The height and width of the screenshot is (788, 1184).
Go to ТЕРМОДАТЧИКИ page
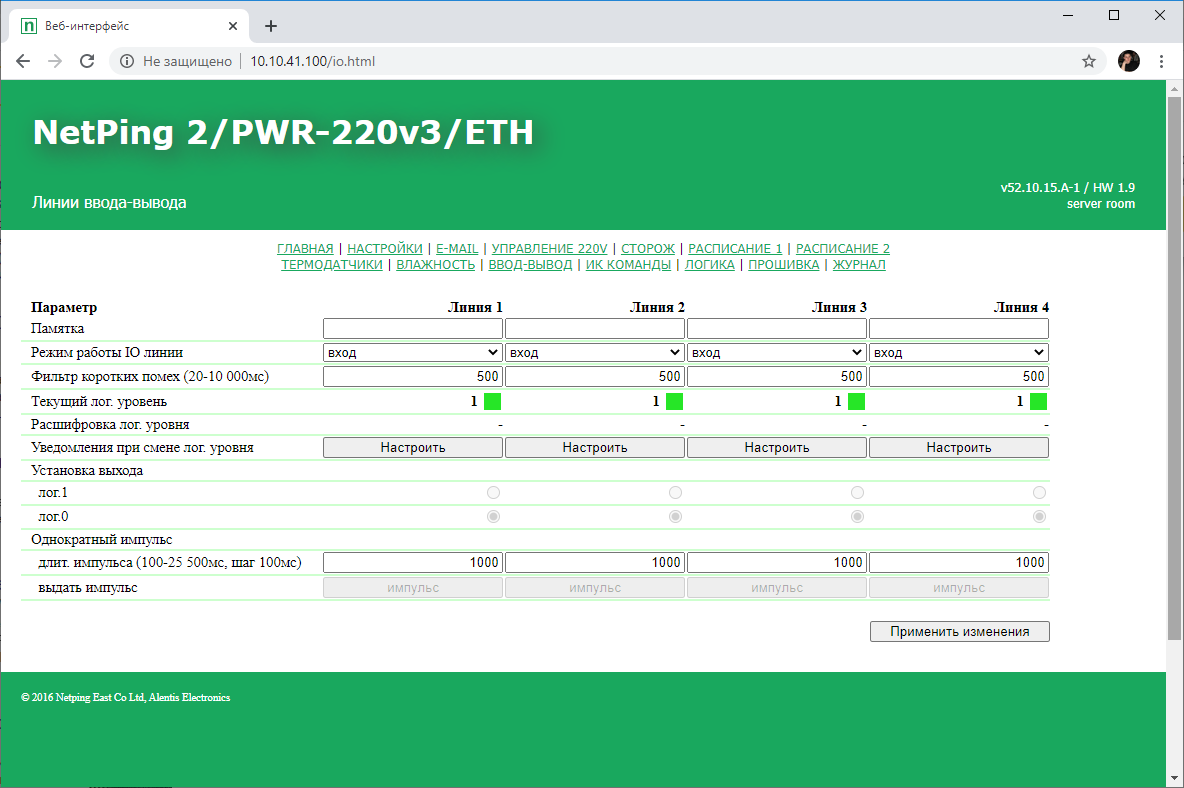coord(331,264)
